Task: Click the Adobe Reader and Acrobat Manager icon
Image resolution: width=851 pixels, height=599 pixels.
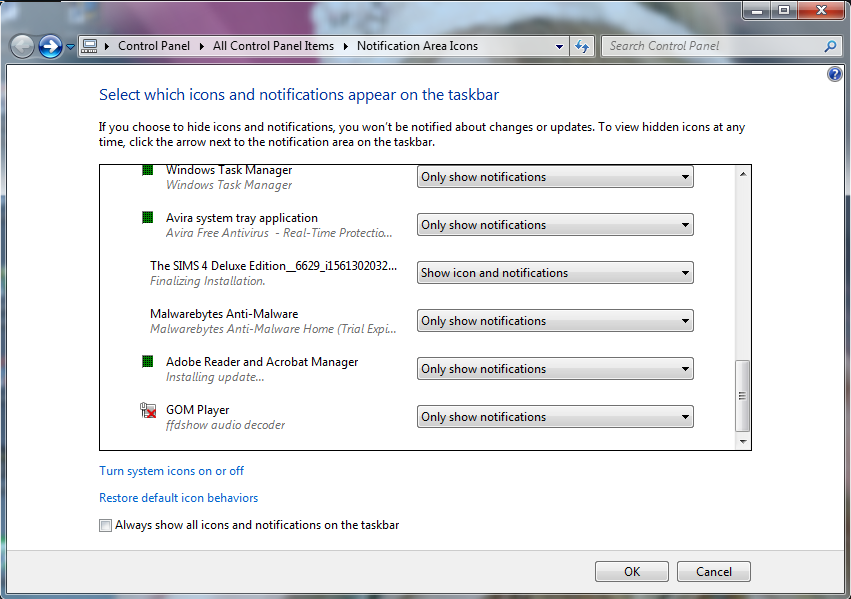Action: (148, 361)
